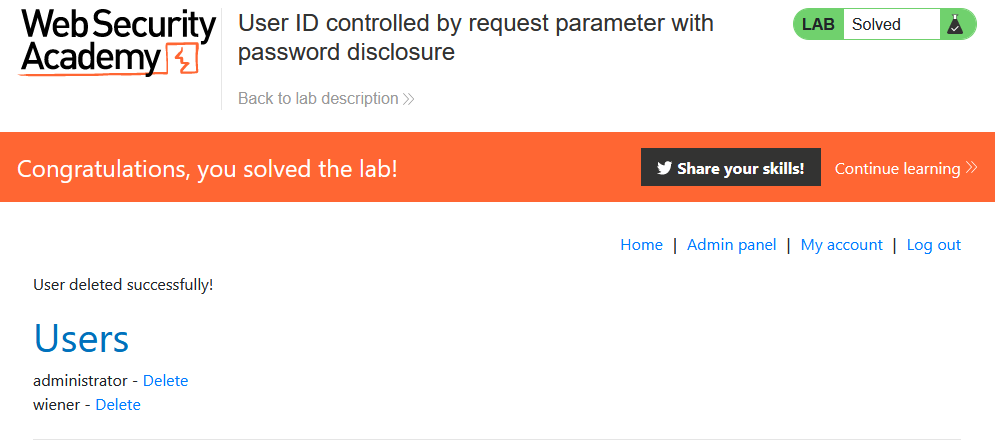Screen dimensions: 995x441
Task: Click the flask icon in lab status
Action: (955, 25)
